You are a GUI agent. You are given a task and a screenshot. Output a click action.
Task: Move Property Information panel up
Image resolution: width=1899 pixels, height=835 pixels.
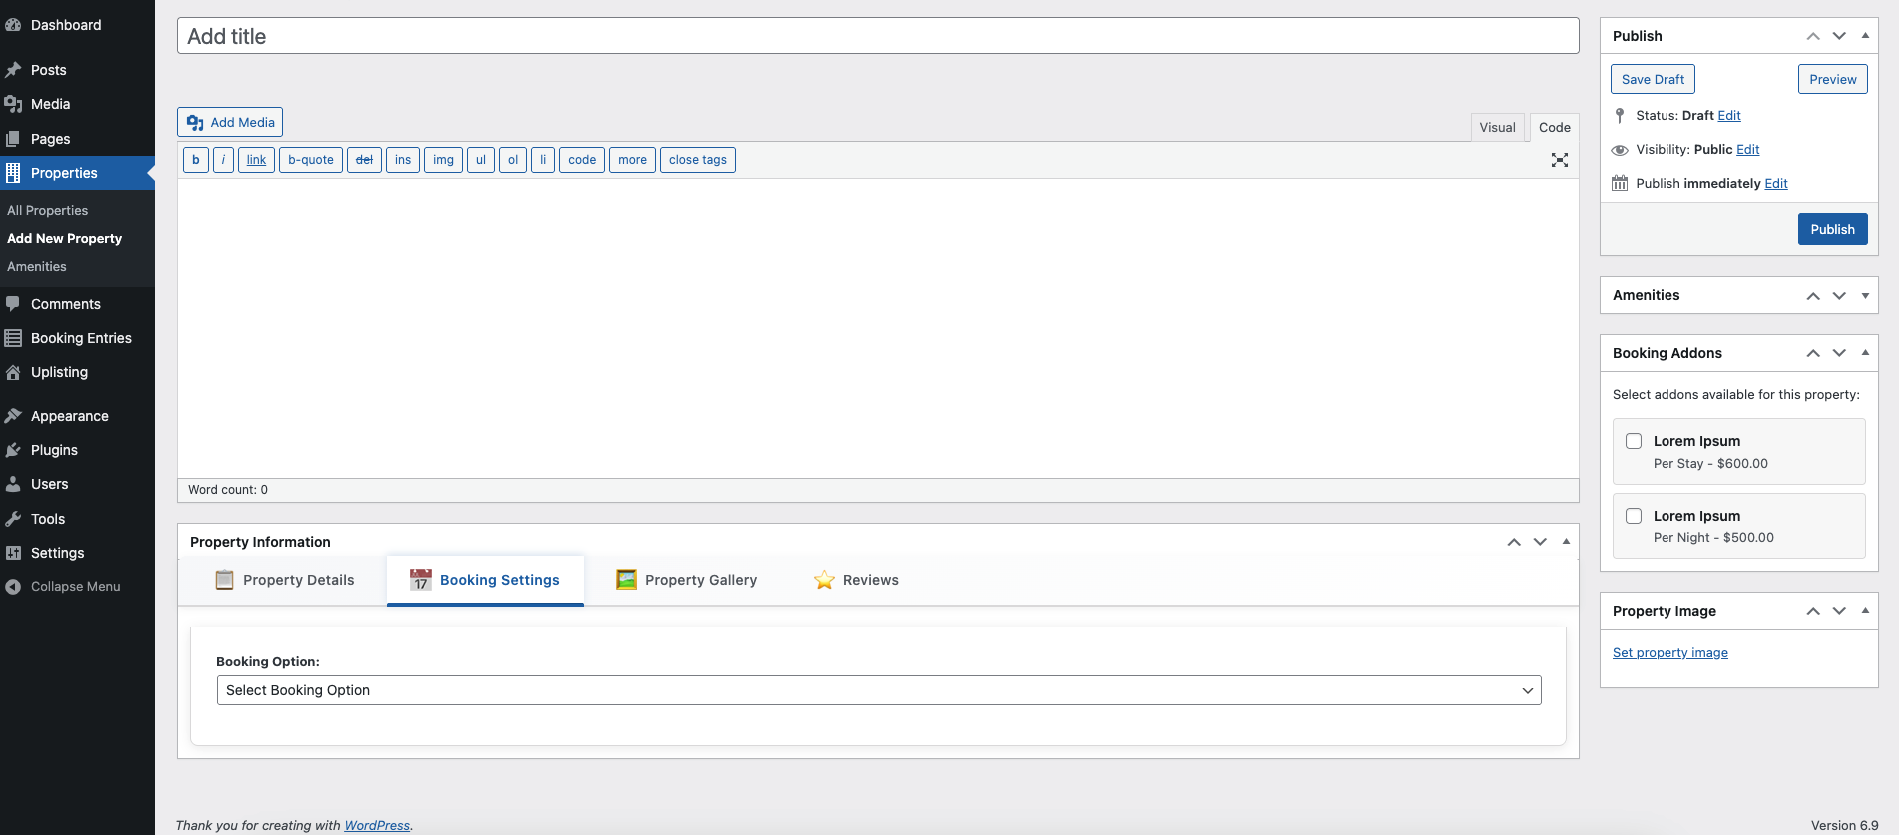[1514, 542]
